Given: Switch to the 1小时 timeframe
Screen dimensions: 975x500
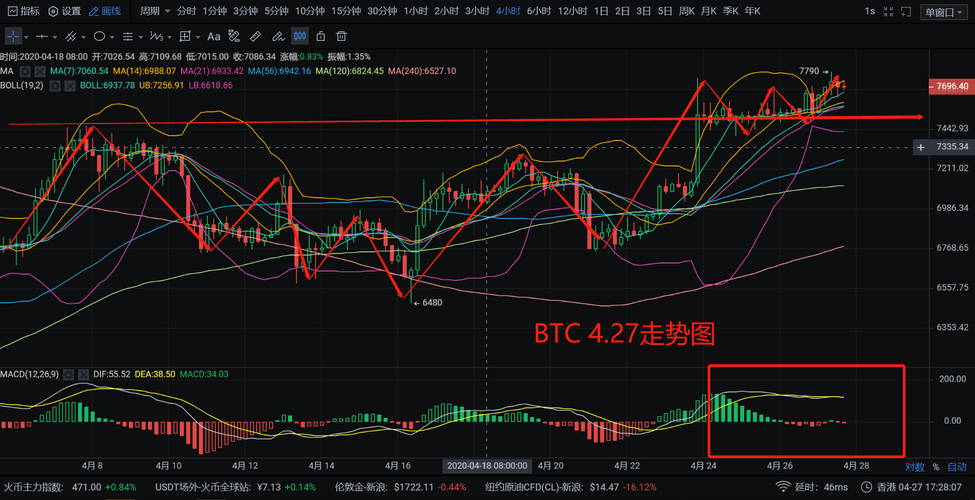Looking at the screenshot, I should (x=415, y=11).
